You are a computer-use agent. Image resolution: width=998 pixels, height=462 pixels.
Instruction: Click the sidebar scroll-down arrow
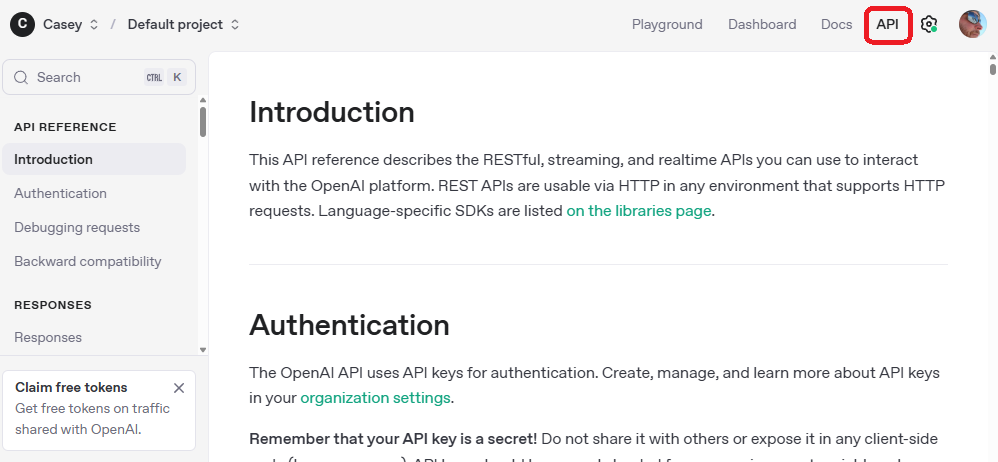click(x=203, y=350)
